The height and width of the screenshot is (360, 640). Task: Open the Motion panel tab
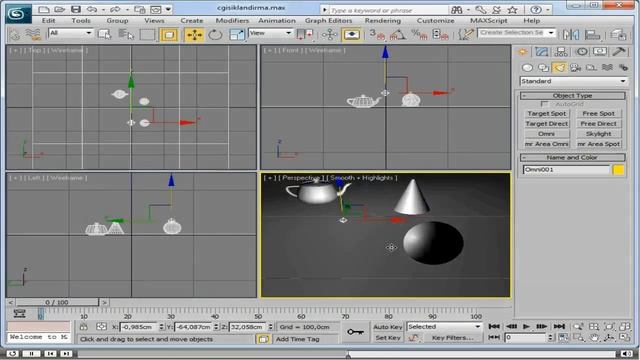point(582,51)
